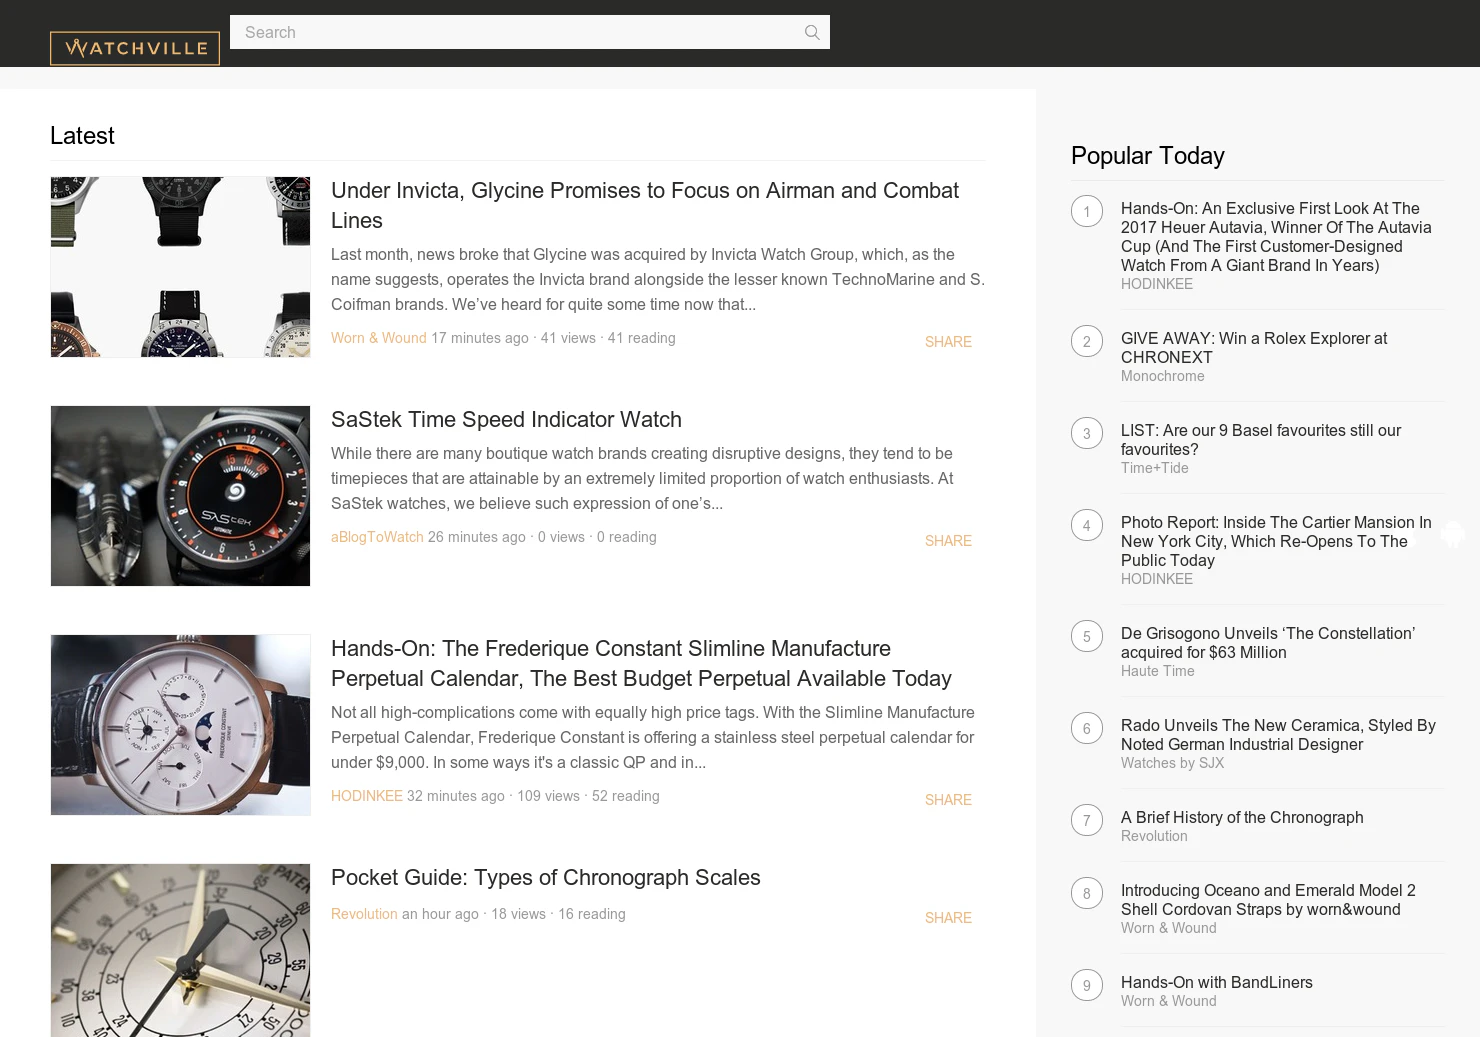Click rank number 1 circle
Screen dimensions: 1480x1037
tap(1087, 211)
